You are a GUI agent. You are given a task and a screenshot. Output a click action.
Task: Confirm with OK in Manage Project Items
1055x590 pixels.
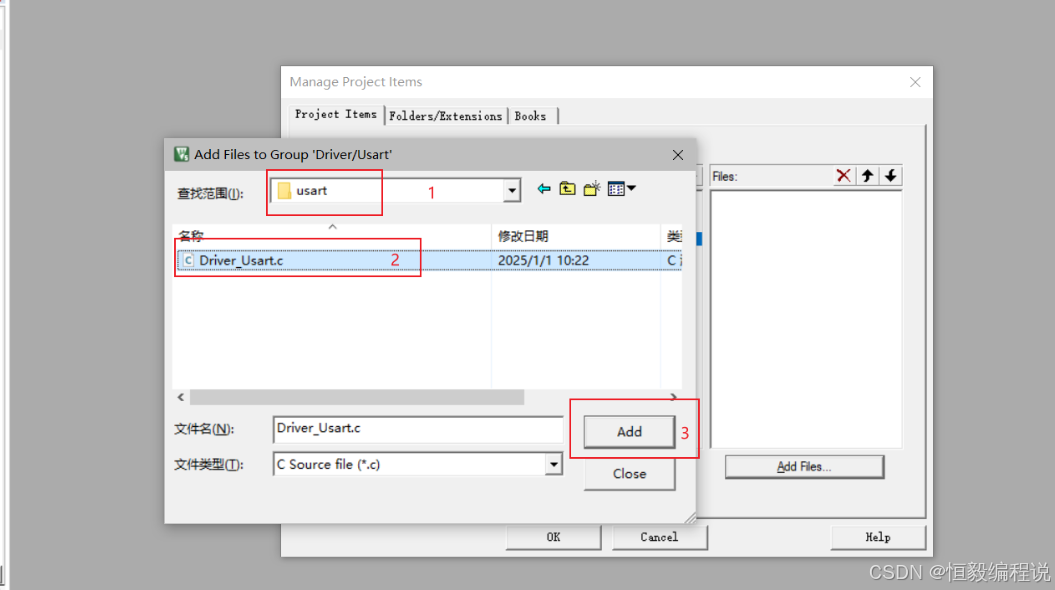(553, 537)
